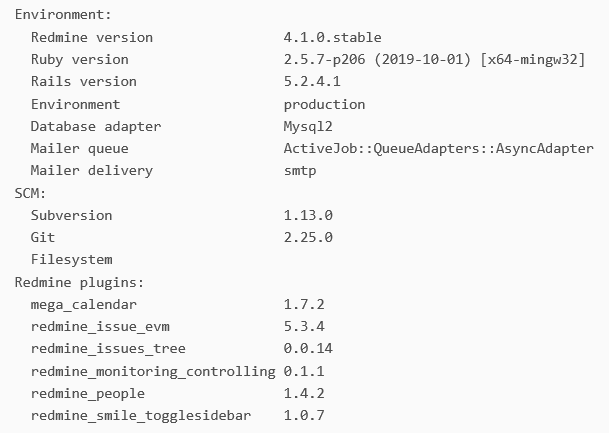Click the Git version 2.25.0
The height and width of the screenshot is (433, 609).
[x=308, y=237]
